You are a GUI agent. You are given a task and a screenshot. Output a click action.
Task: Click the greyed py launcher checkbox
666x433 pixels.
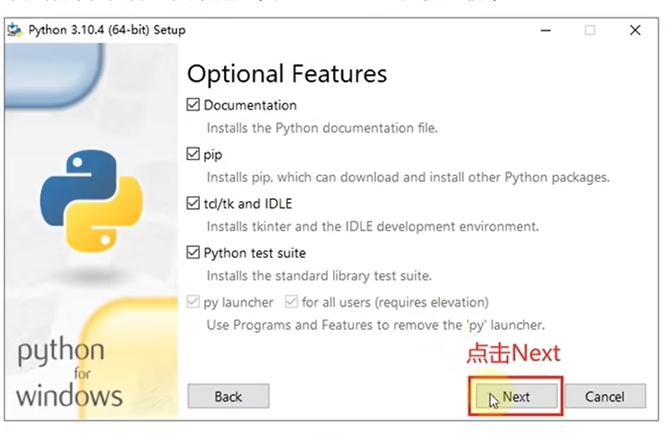[193, 302]
